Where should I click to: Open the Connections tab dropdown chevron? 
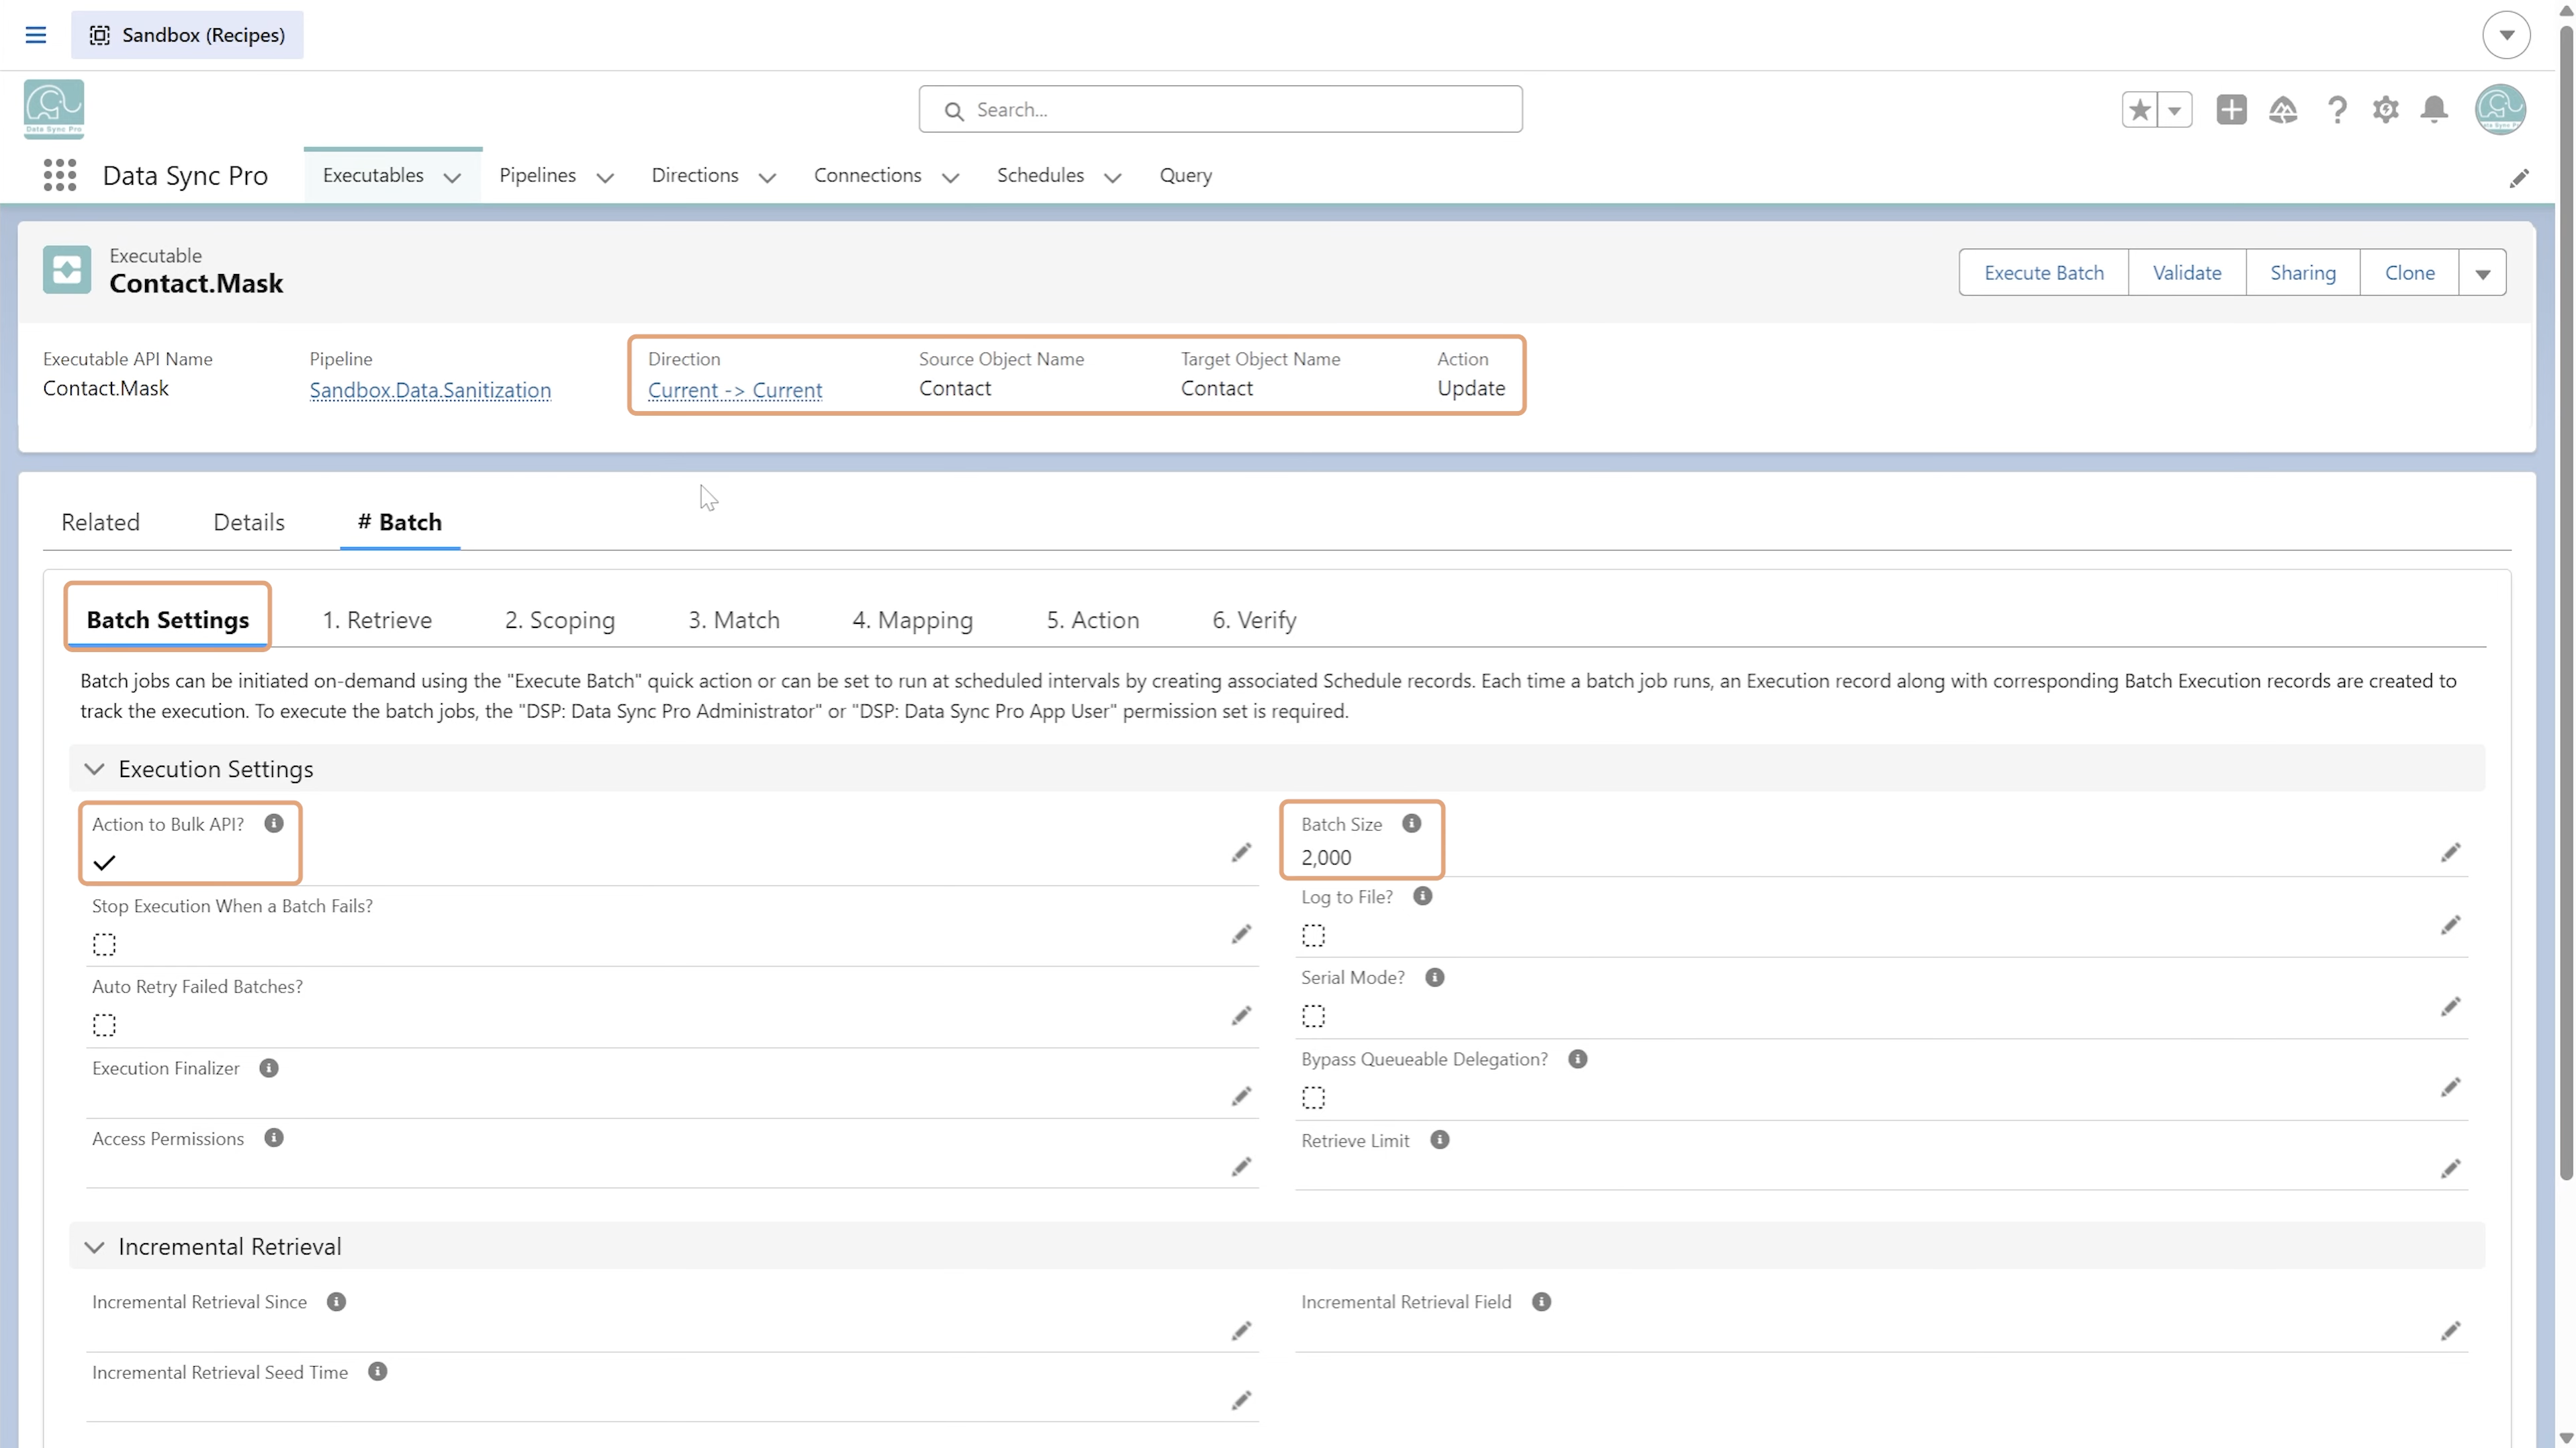[950, 178]
